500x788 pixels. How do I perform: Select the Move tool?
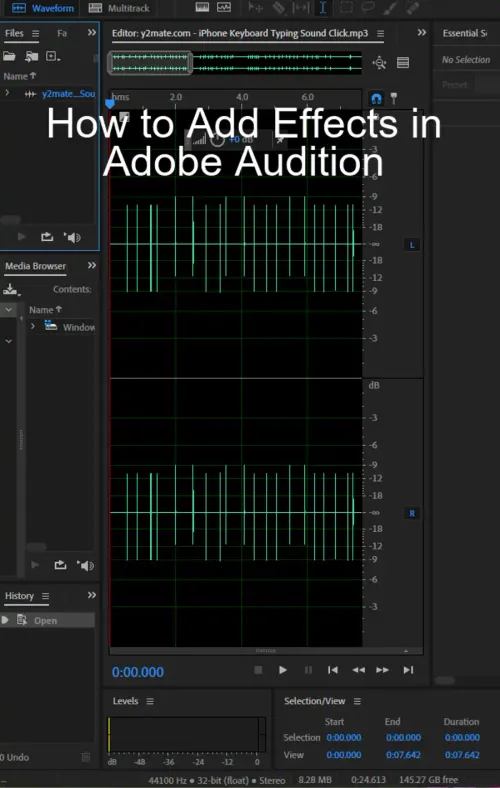click(x=255, y=8)
